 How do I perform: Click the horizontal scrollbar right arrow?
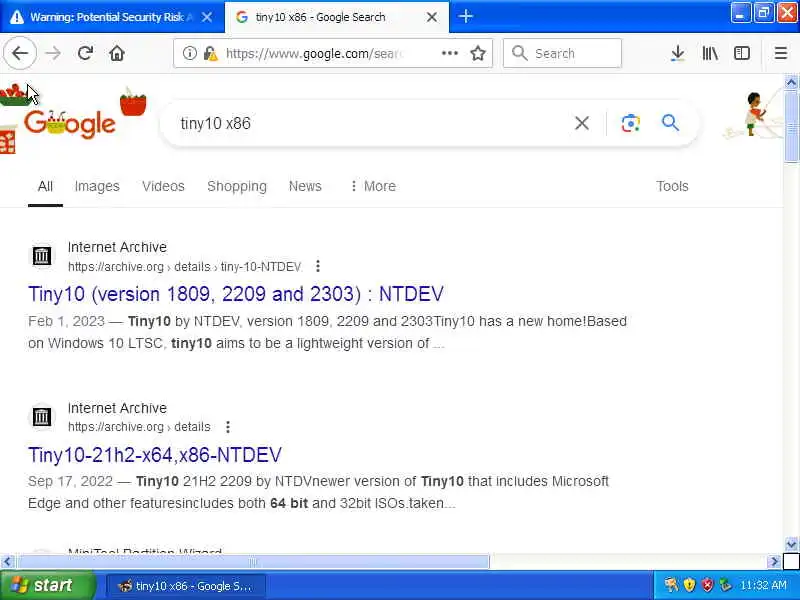point(774,562)
